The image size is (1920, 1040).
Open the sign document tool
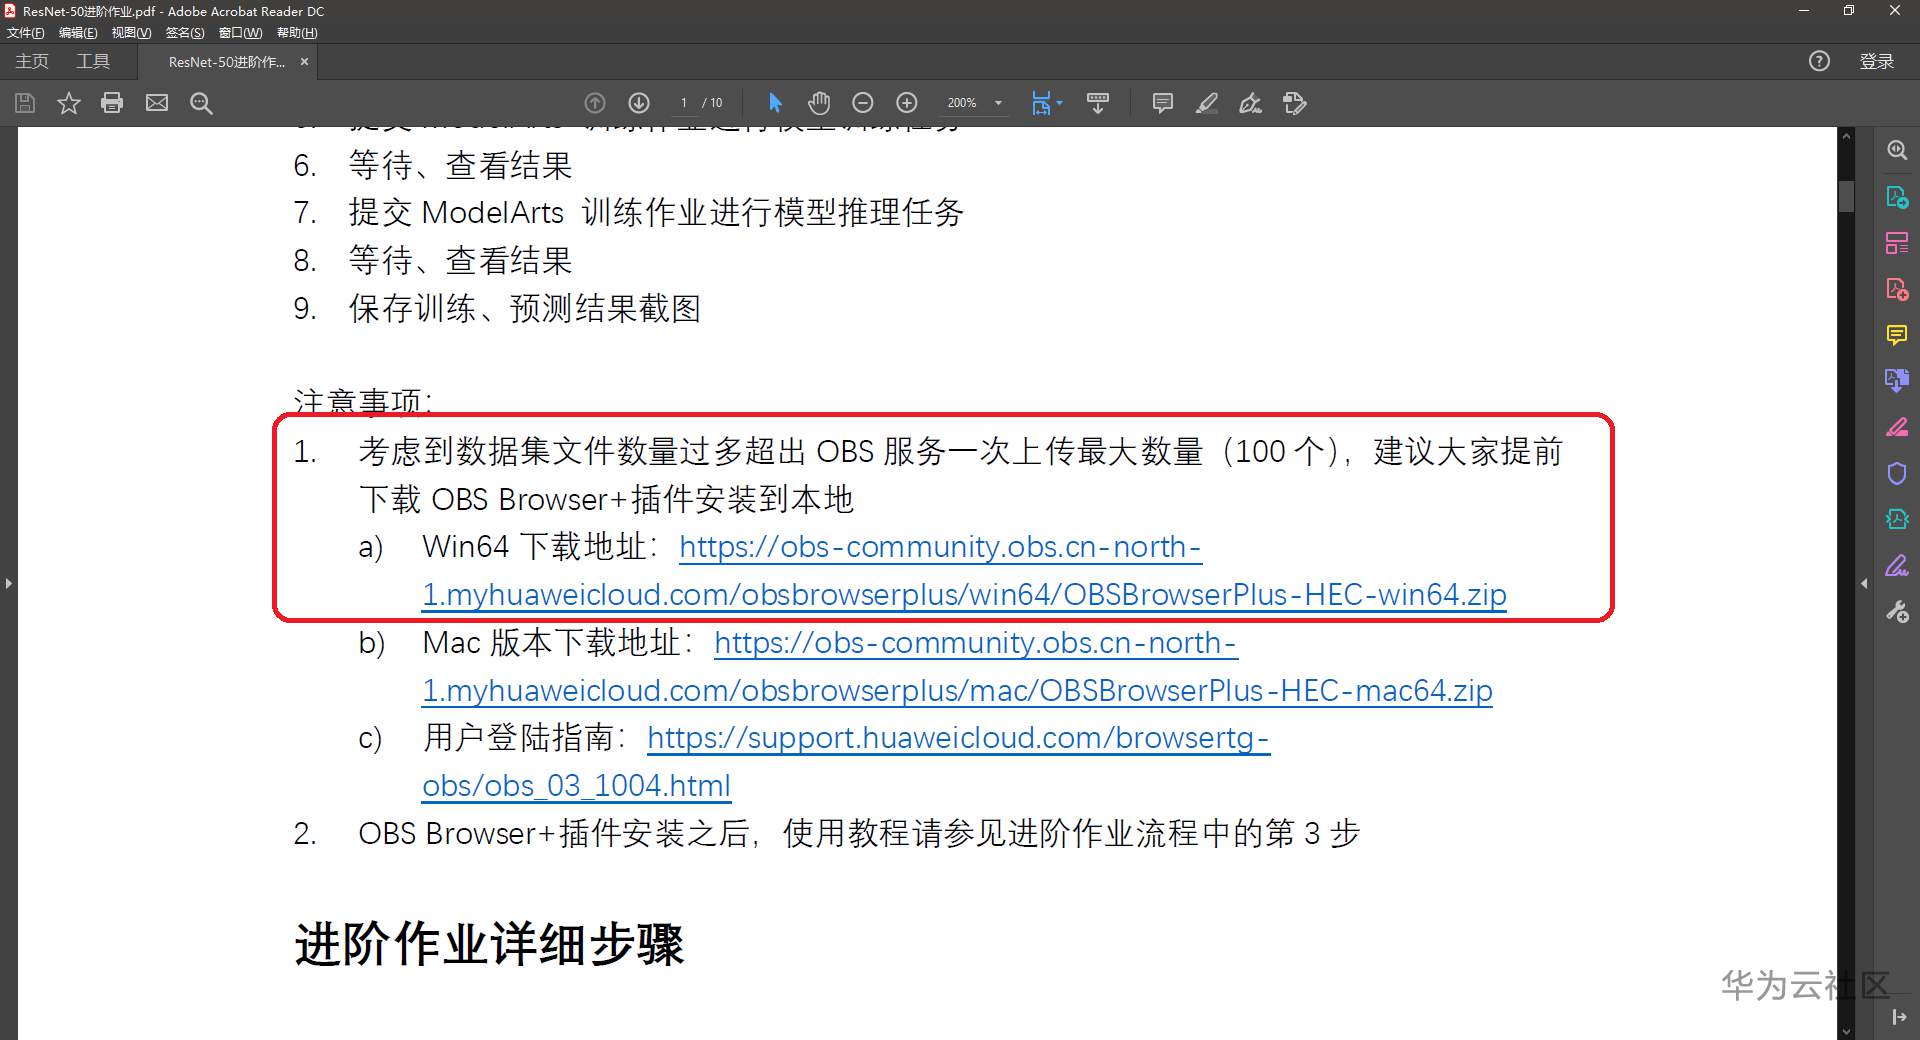tap(1251, 103)
